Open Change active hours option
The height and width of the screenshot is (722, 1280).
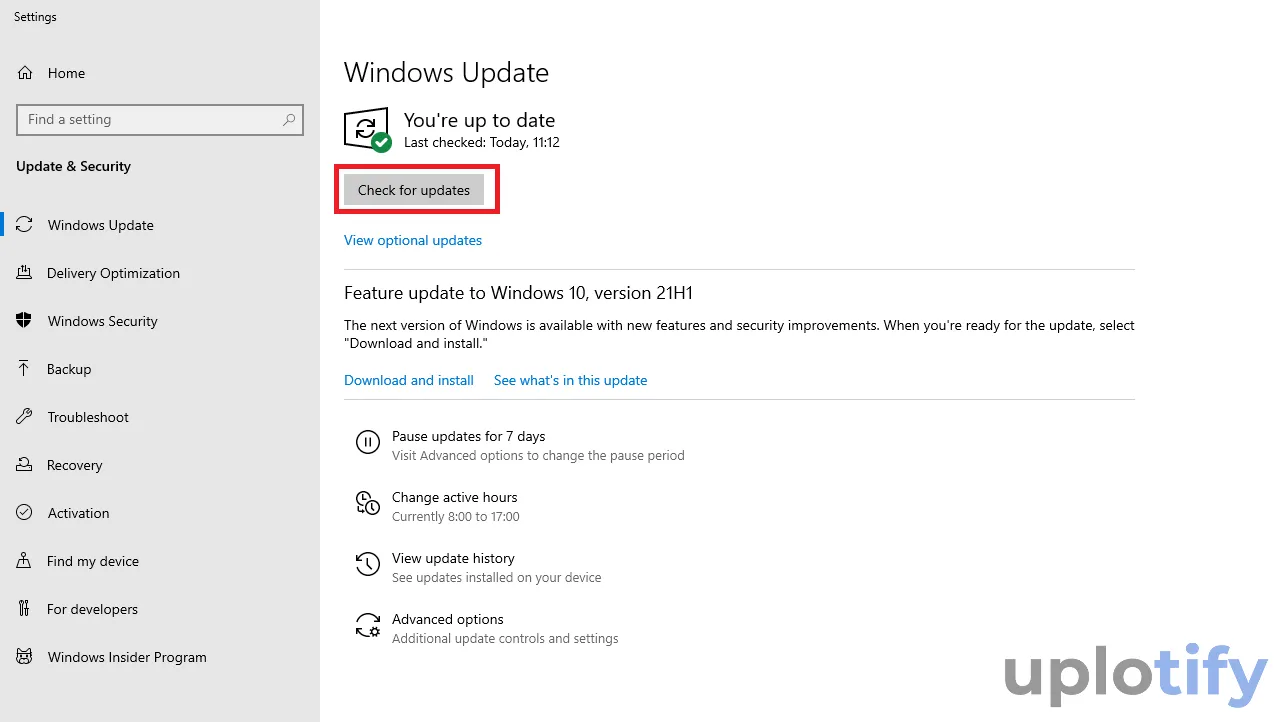click(x=455, y=497)
